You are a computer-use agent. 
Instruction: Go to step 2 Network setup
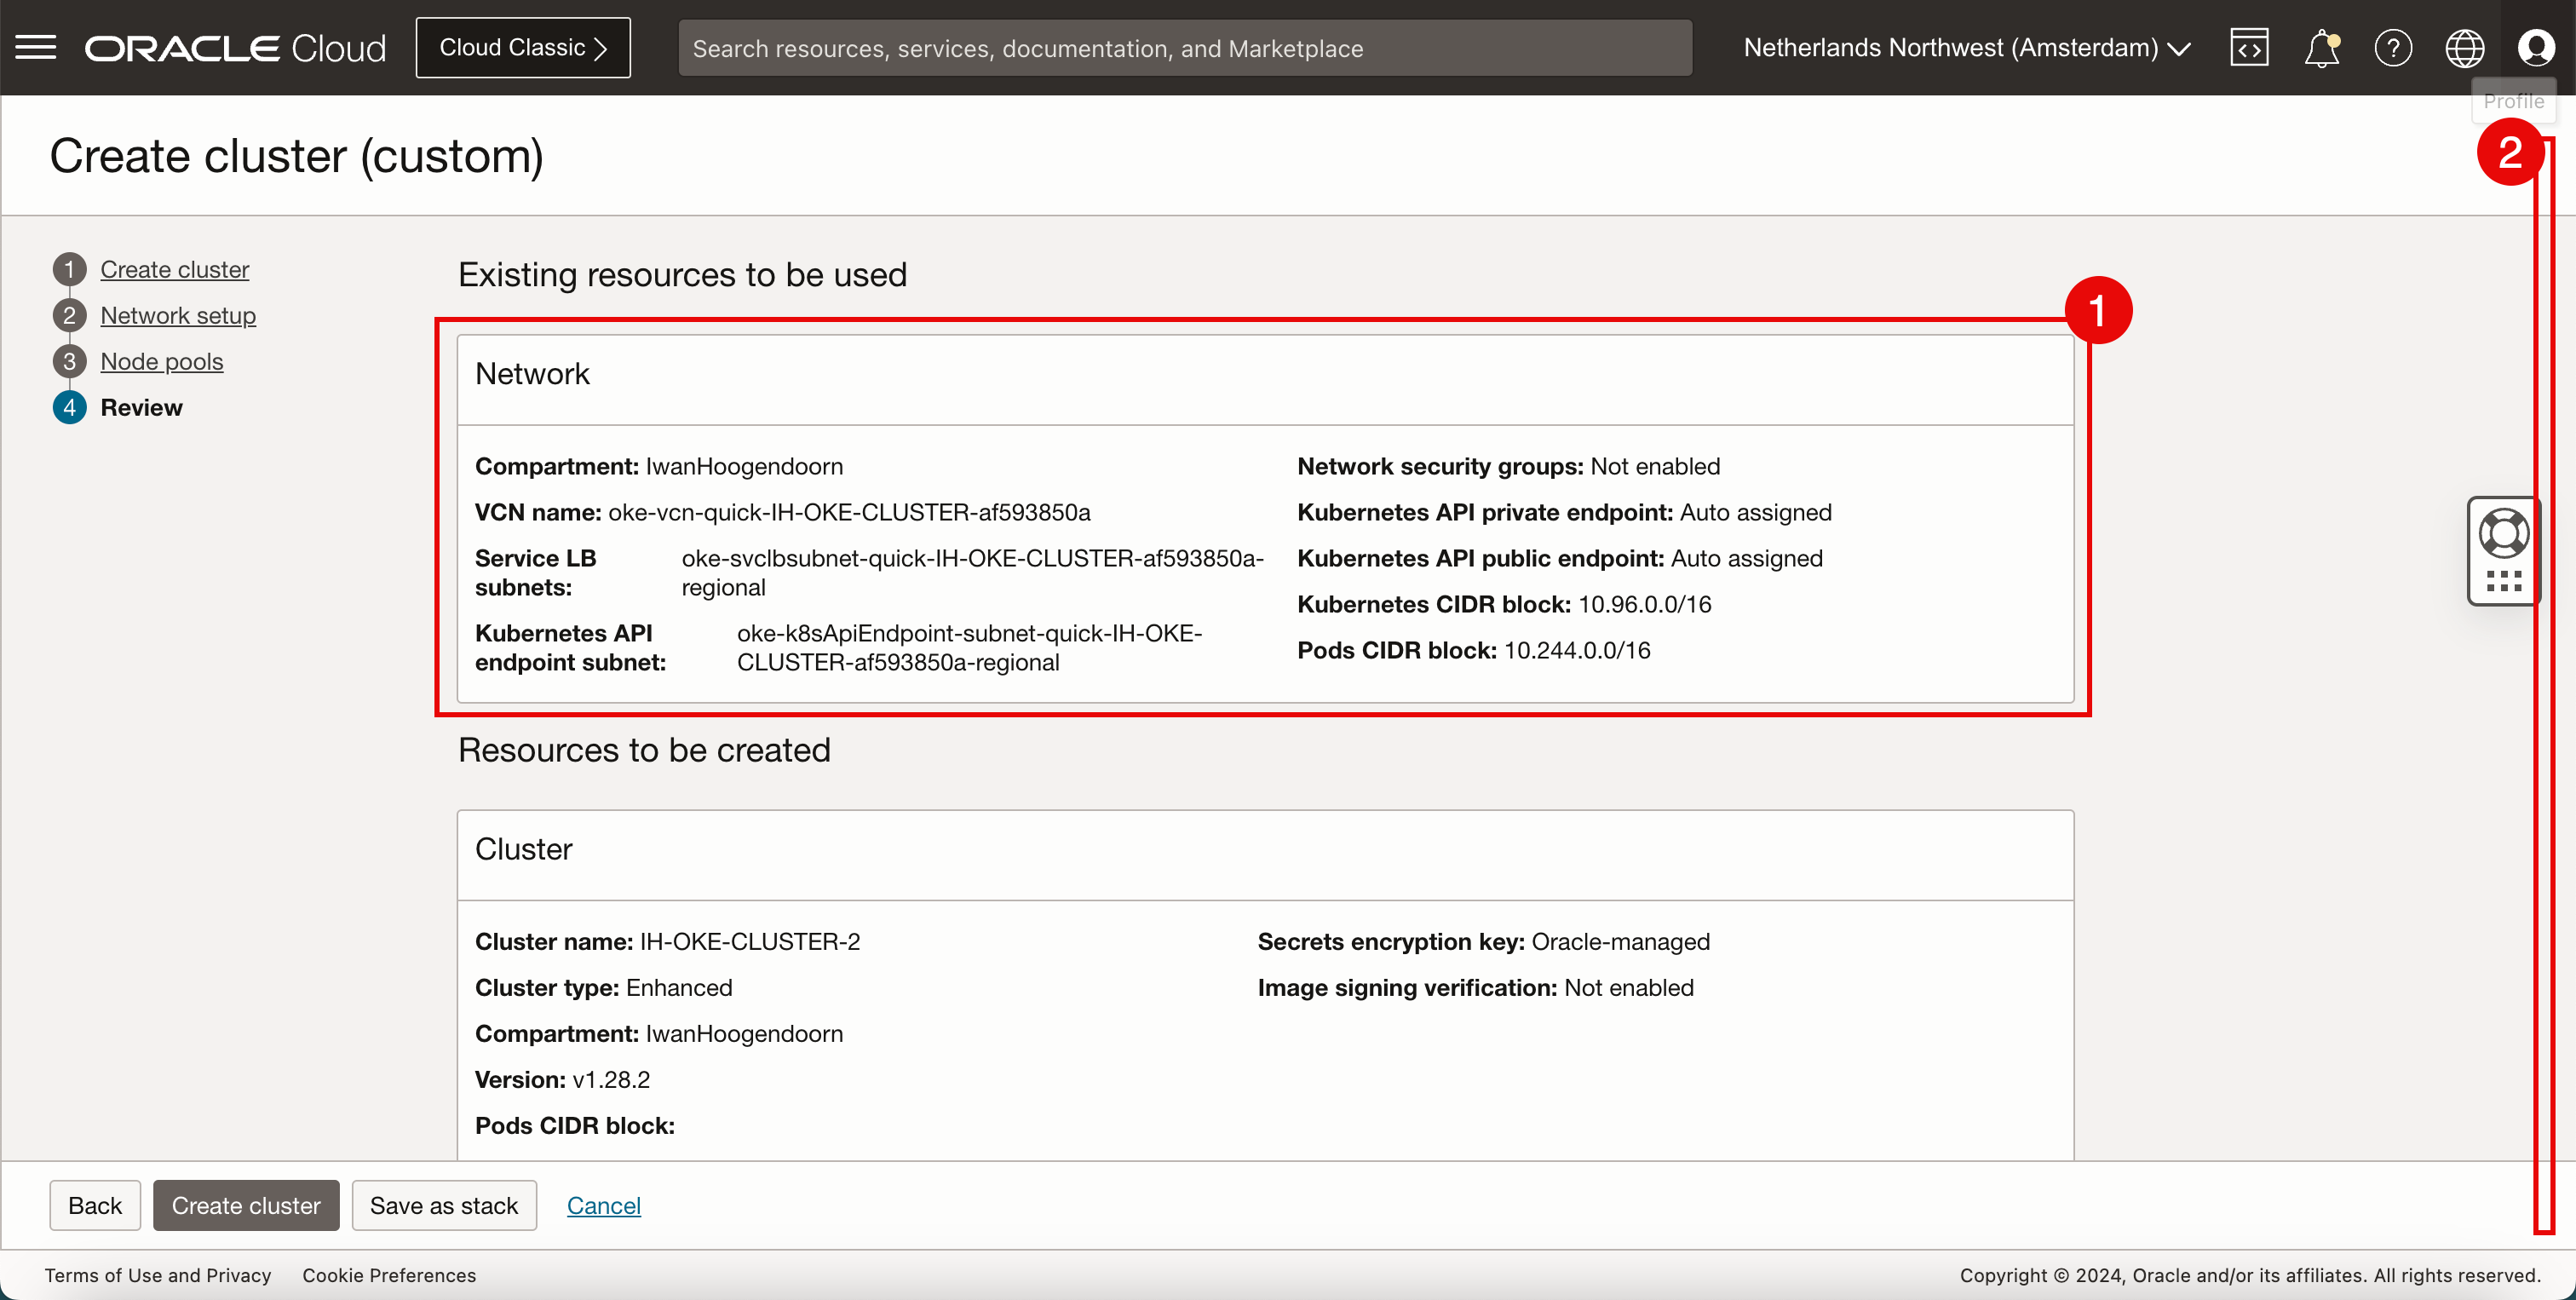[178, 315]
